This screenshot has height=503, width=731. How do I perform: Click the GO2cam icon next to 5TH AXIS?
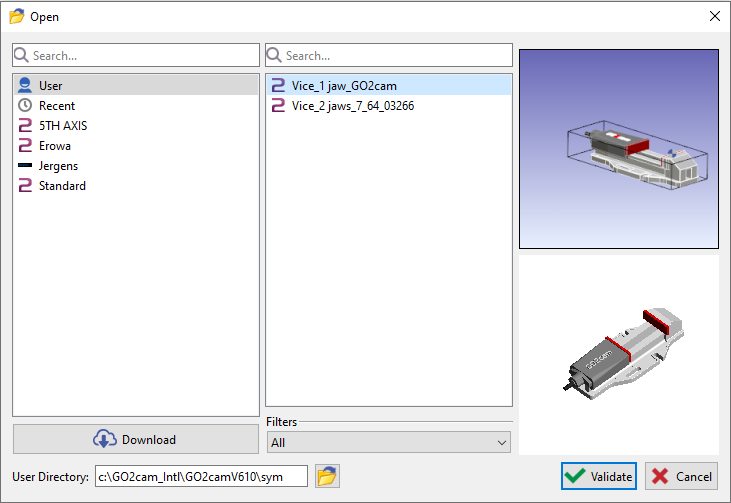pos(25,126)
